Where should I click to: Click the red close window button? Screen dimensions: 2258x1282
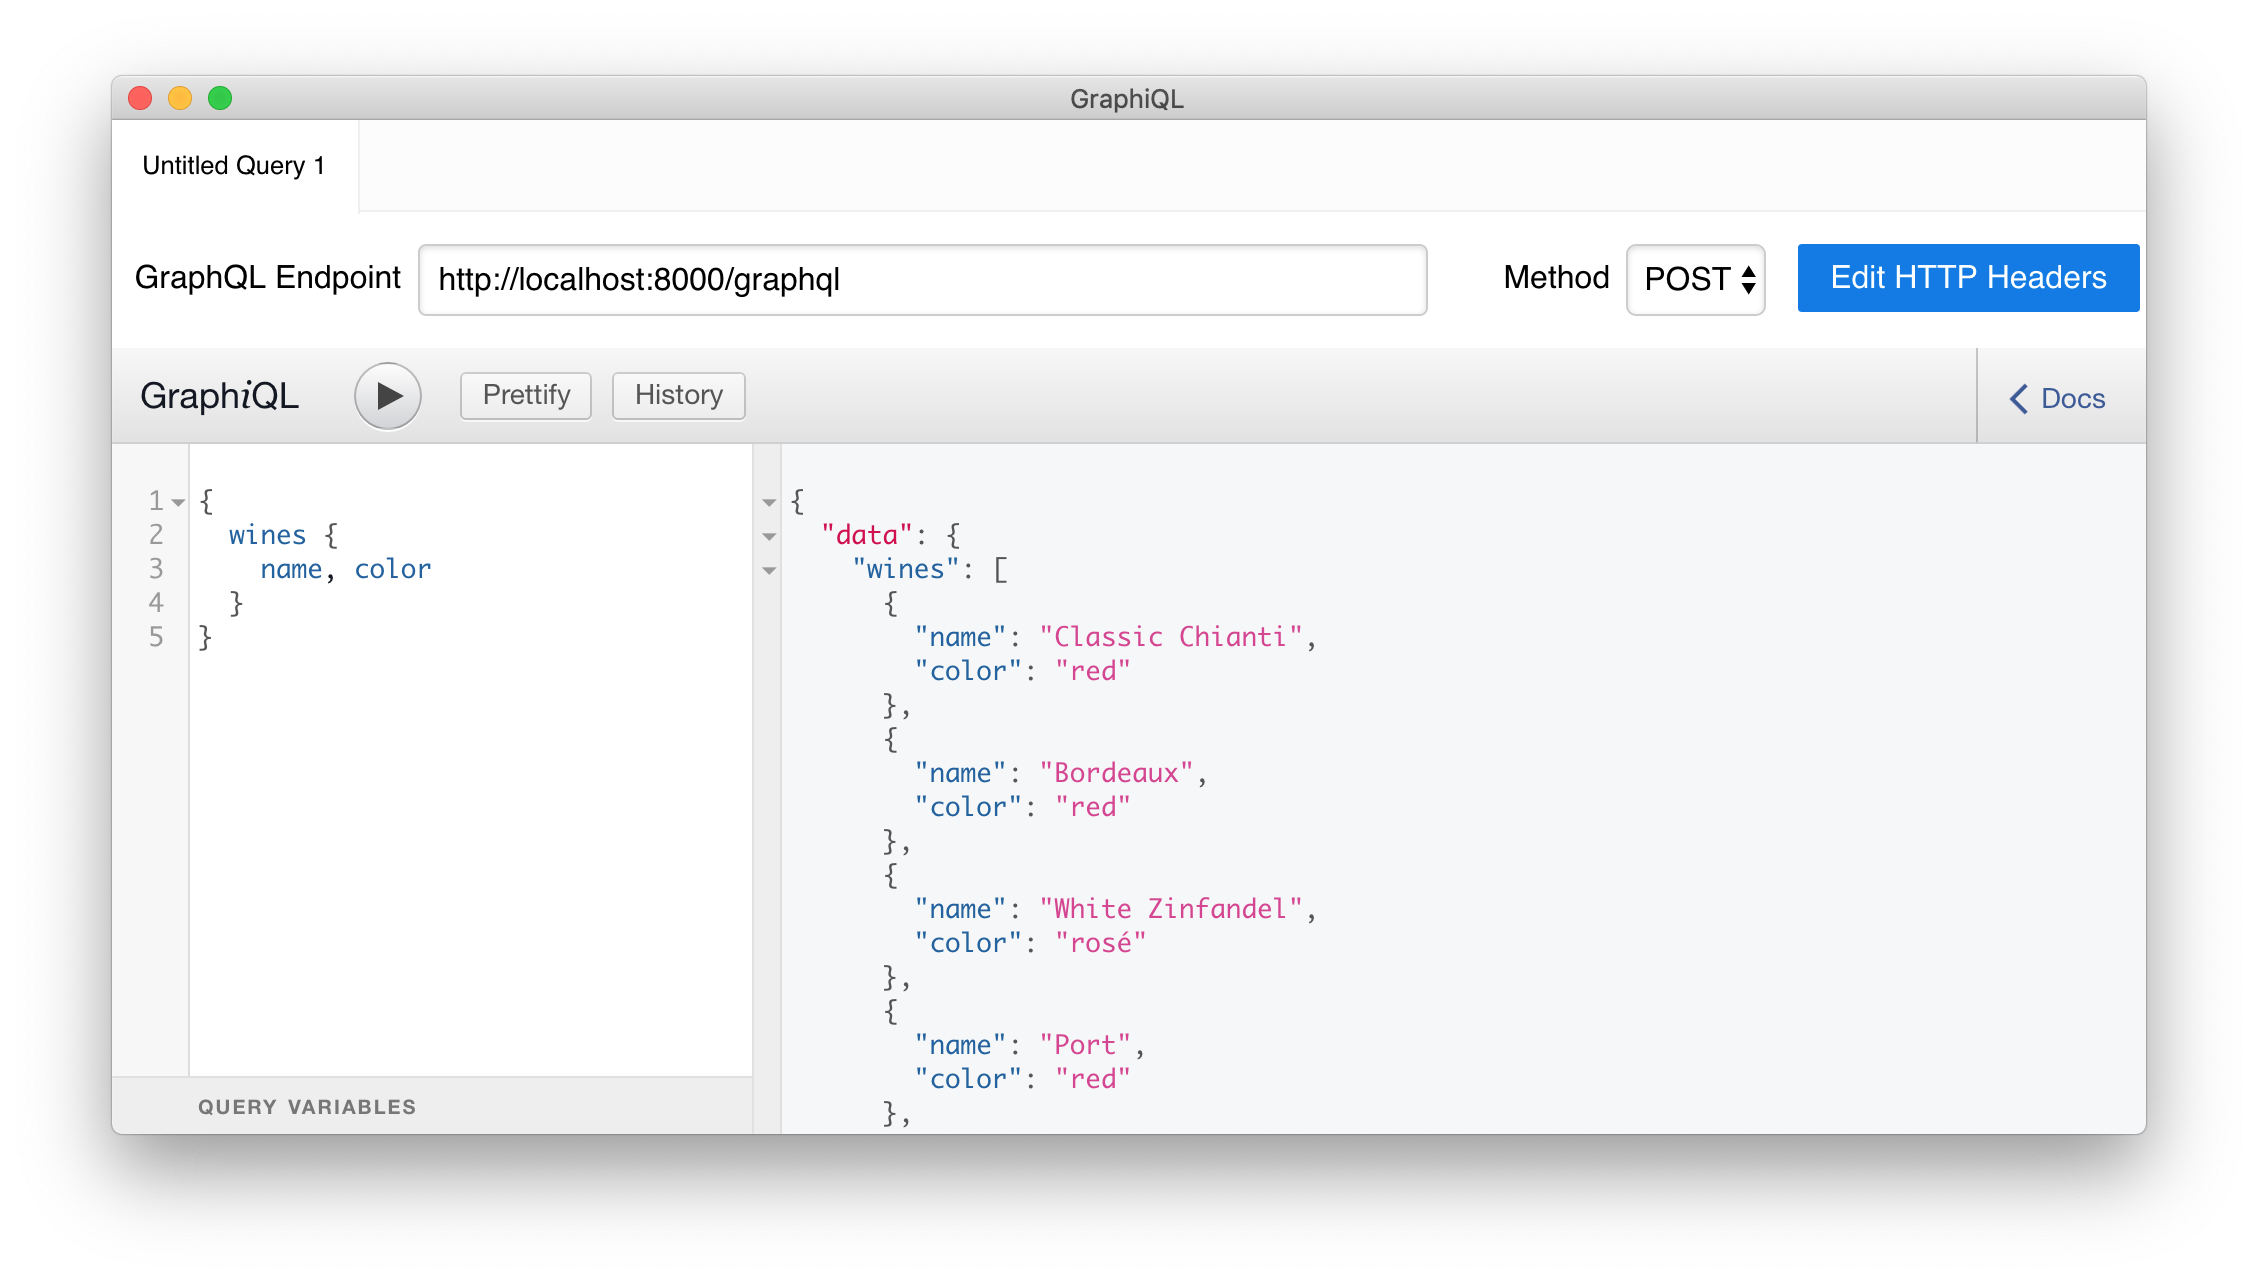[x=140, y=98]
